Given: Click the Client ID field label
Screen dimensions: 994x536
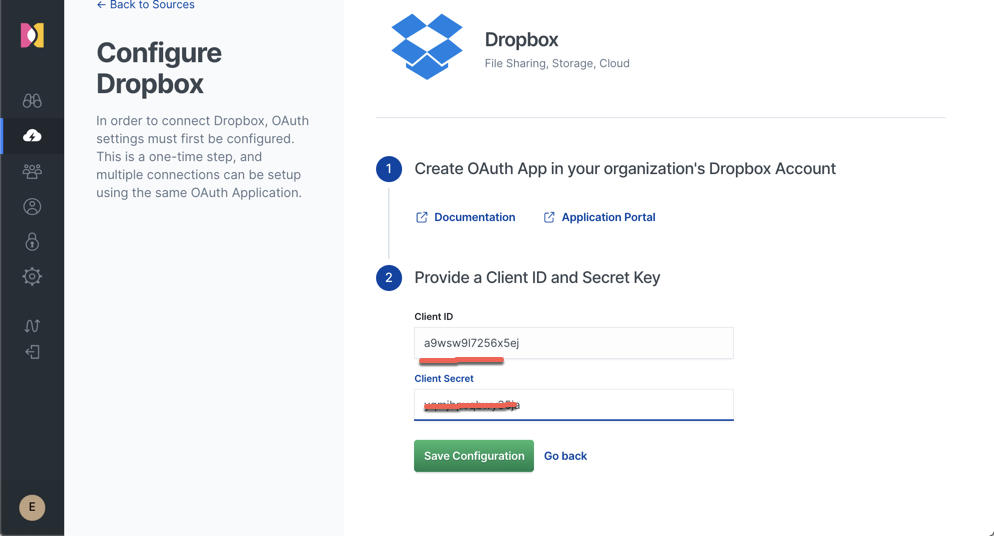Looking at the screenshot, I should tap(434, 317).
